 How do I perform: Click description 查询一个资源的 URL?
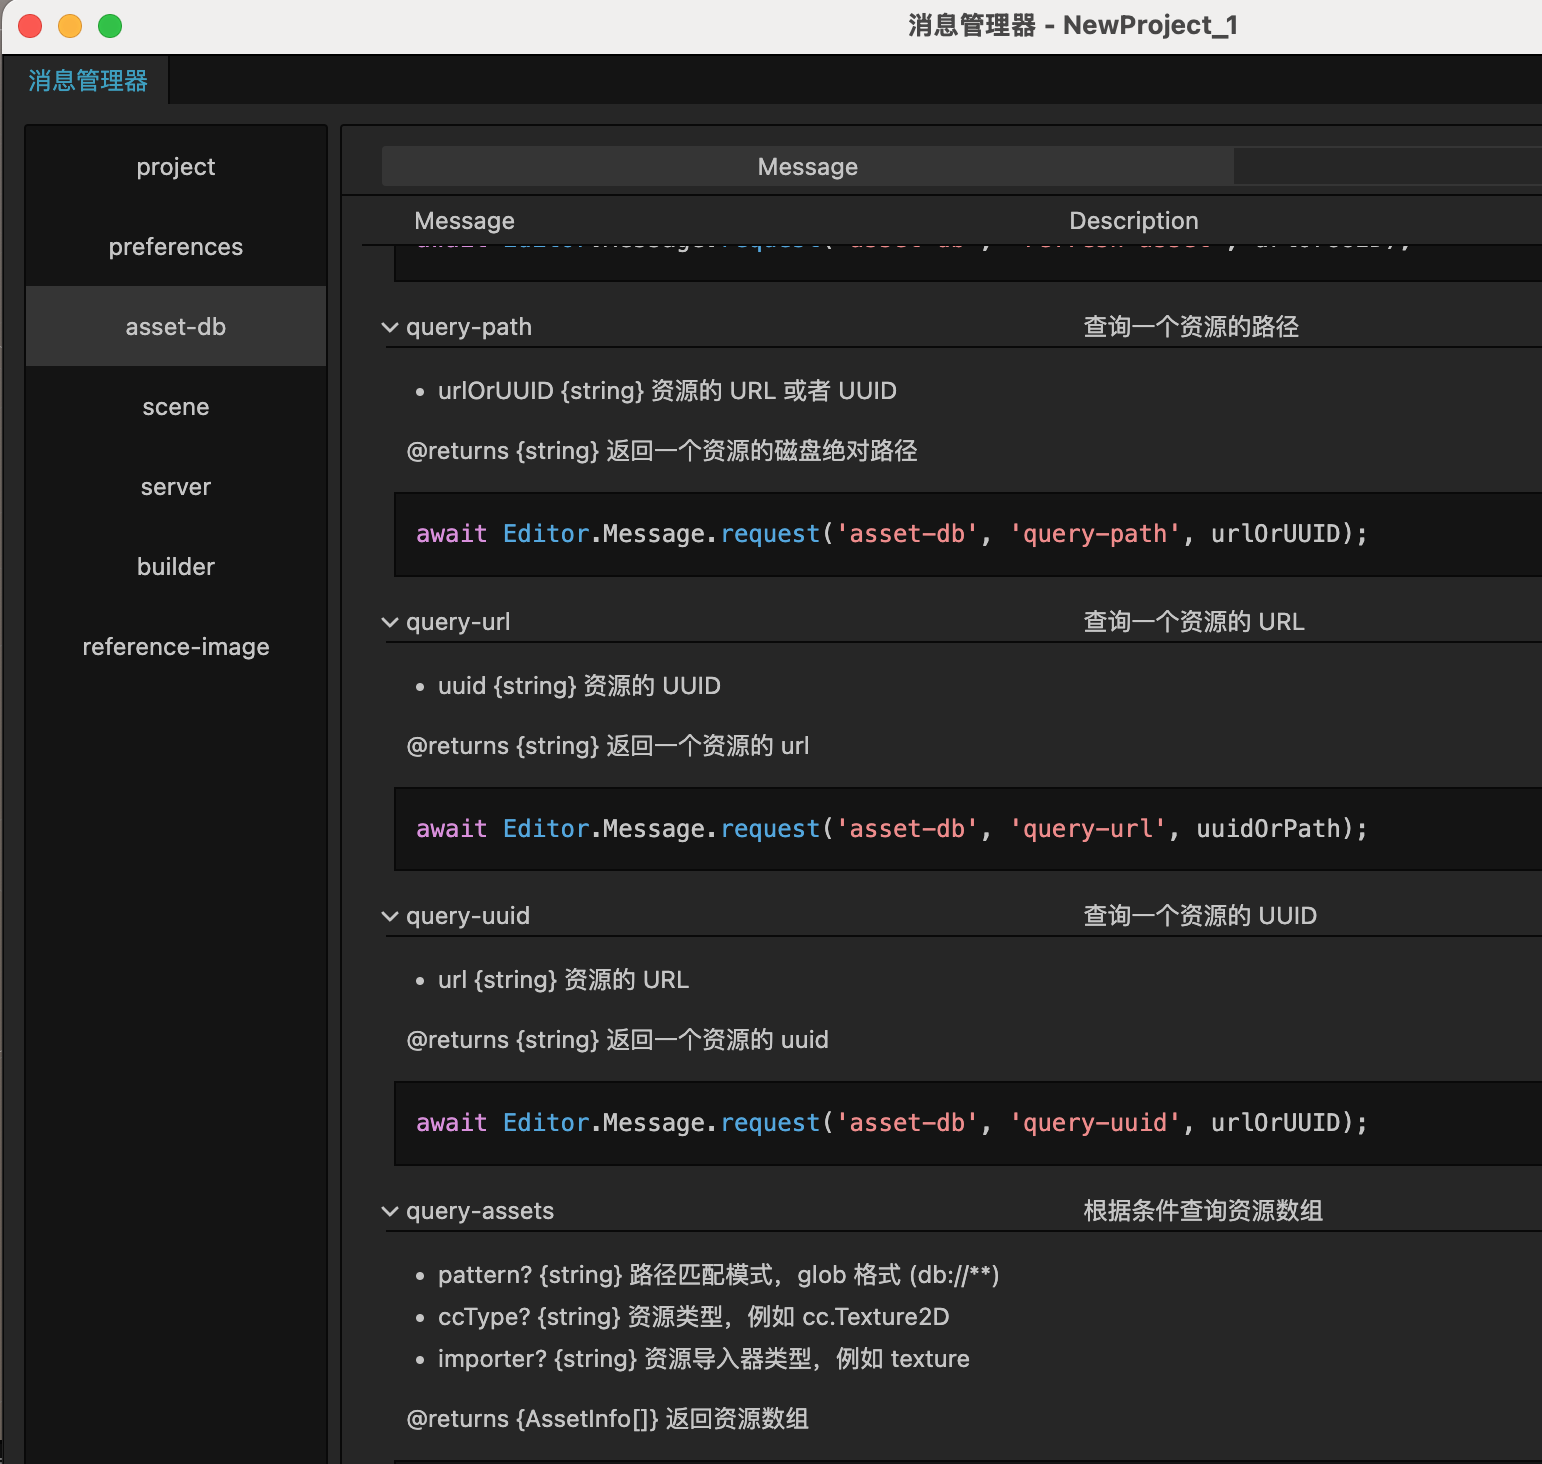1194,622
